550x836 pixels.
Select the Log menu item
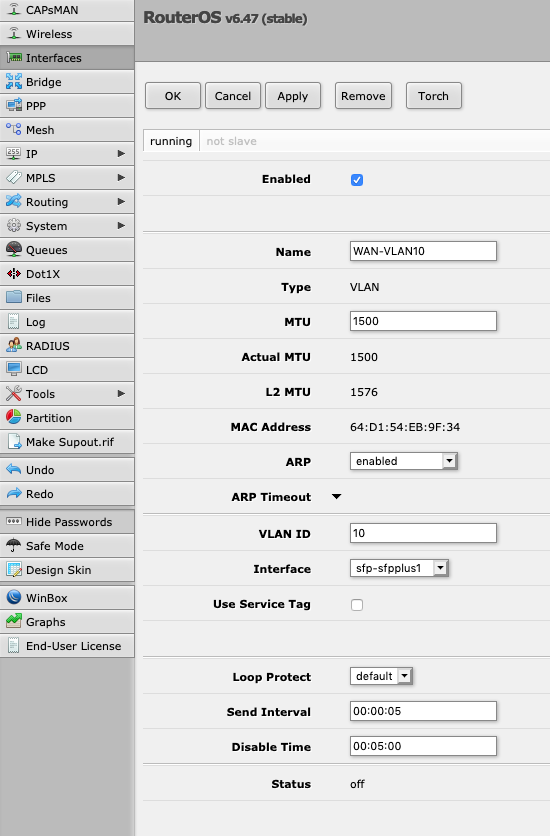[x=67, y=321]
